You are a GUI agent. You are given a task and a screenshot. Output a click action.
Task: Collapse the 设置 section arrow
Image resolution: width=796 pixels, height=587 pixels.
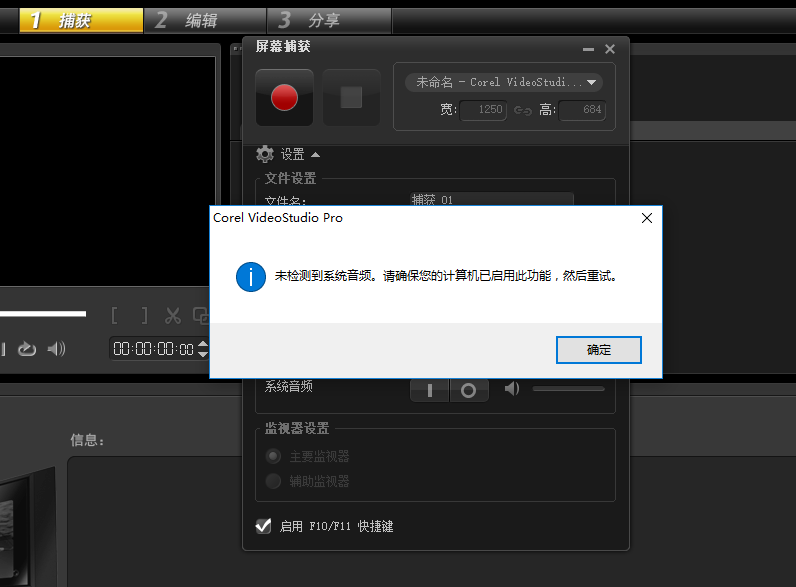click(x=315, y=154)
